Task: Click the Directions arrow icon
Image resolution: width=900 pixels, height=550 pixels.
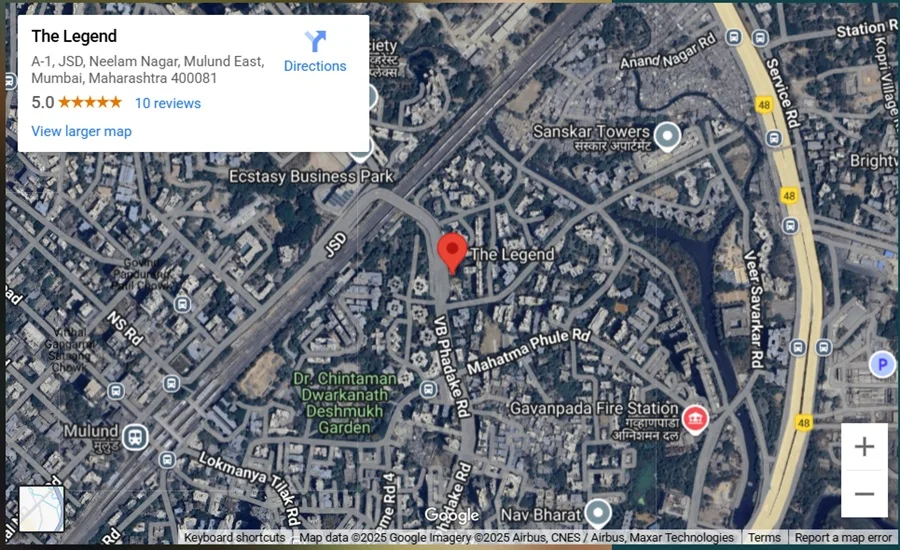Action: [x=315, y=41]
